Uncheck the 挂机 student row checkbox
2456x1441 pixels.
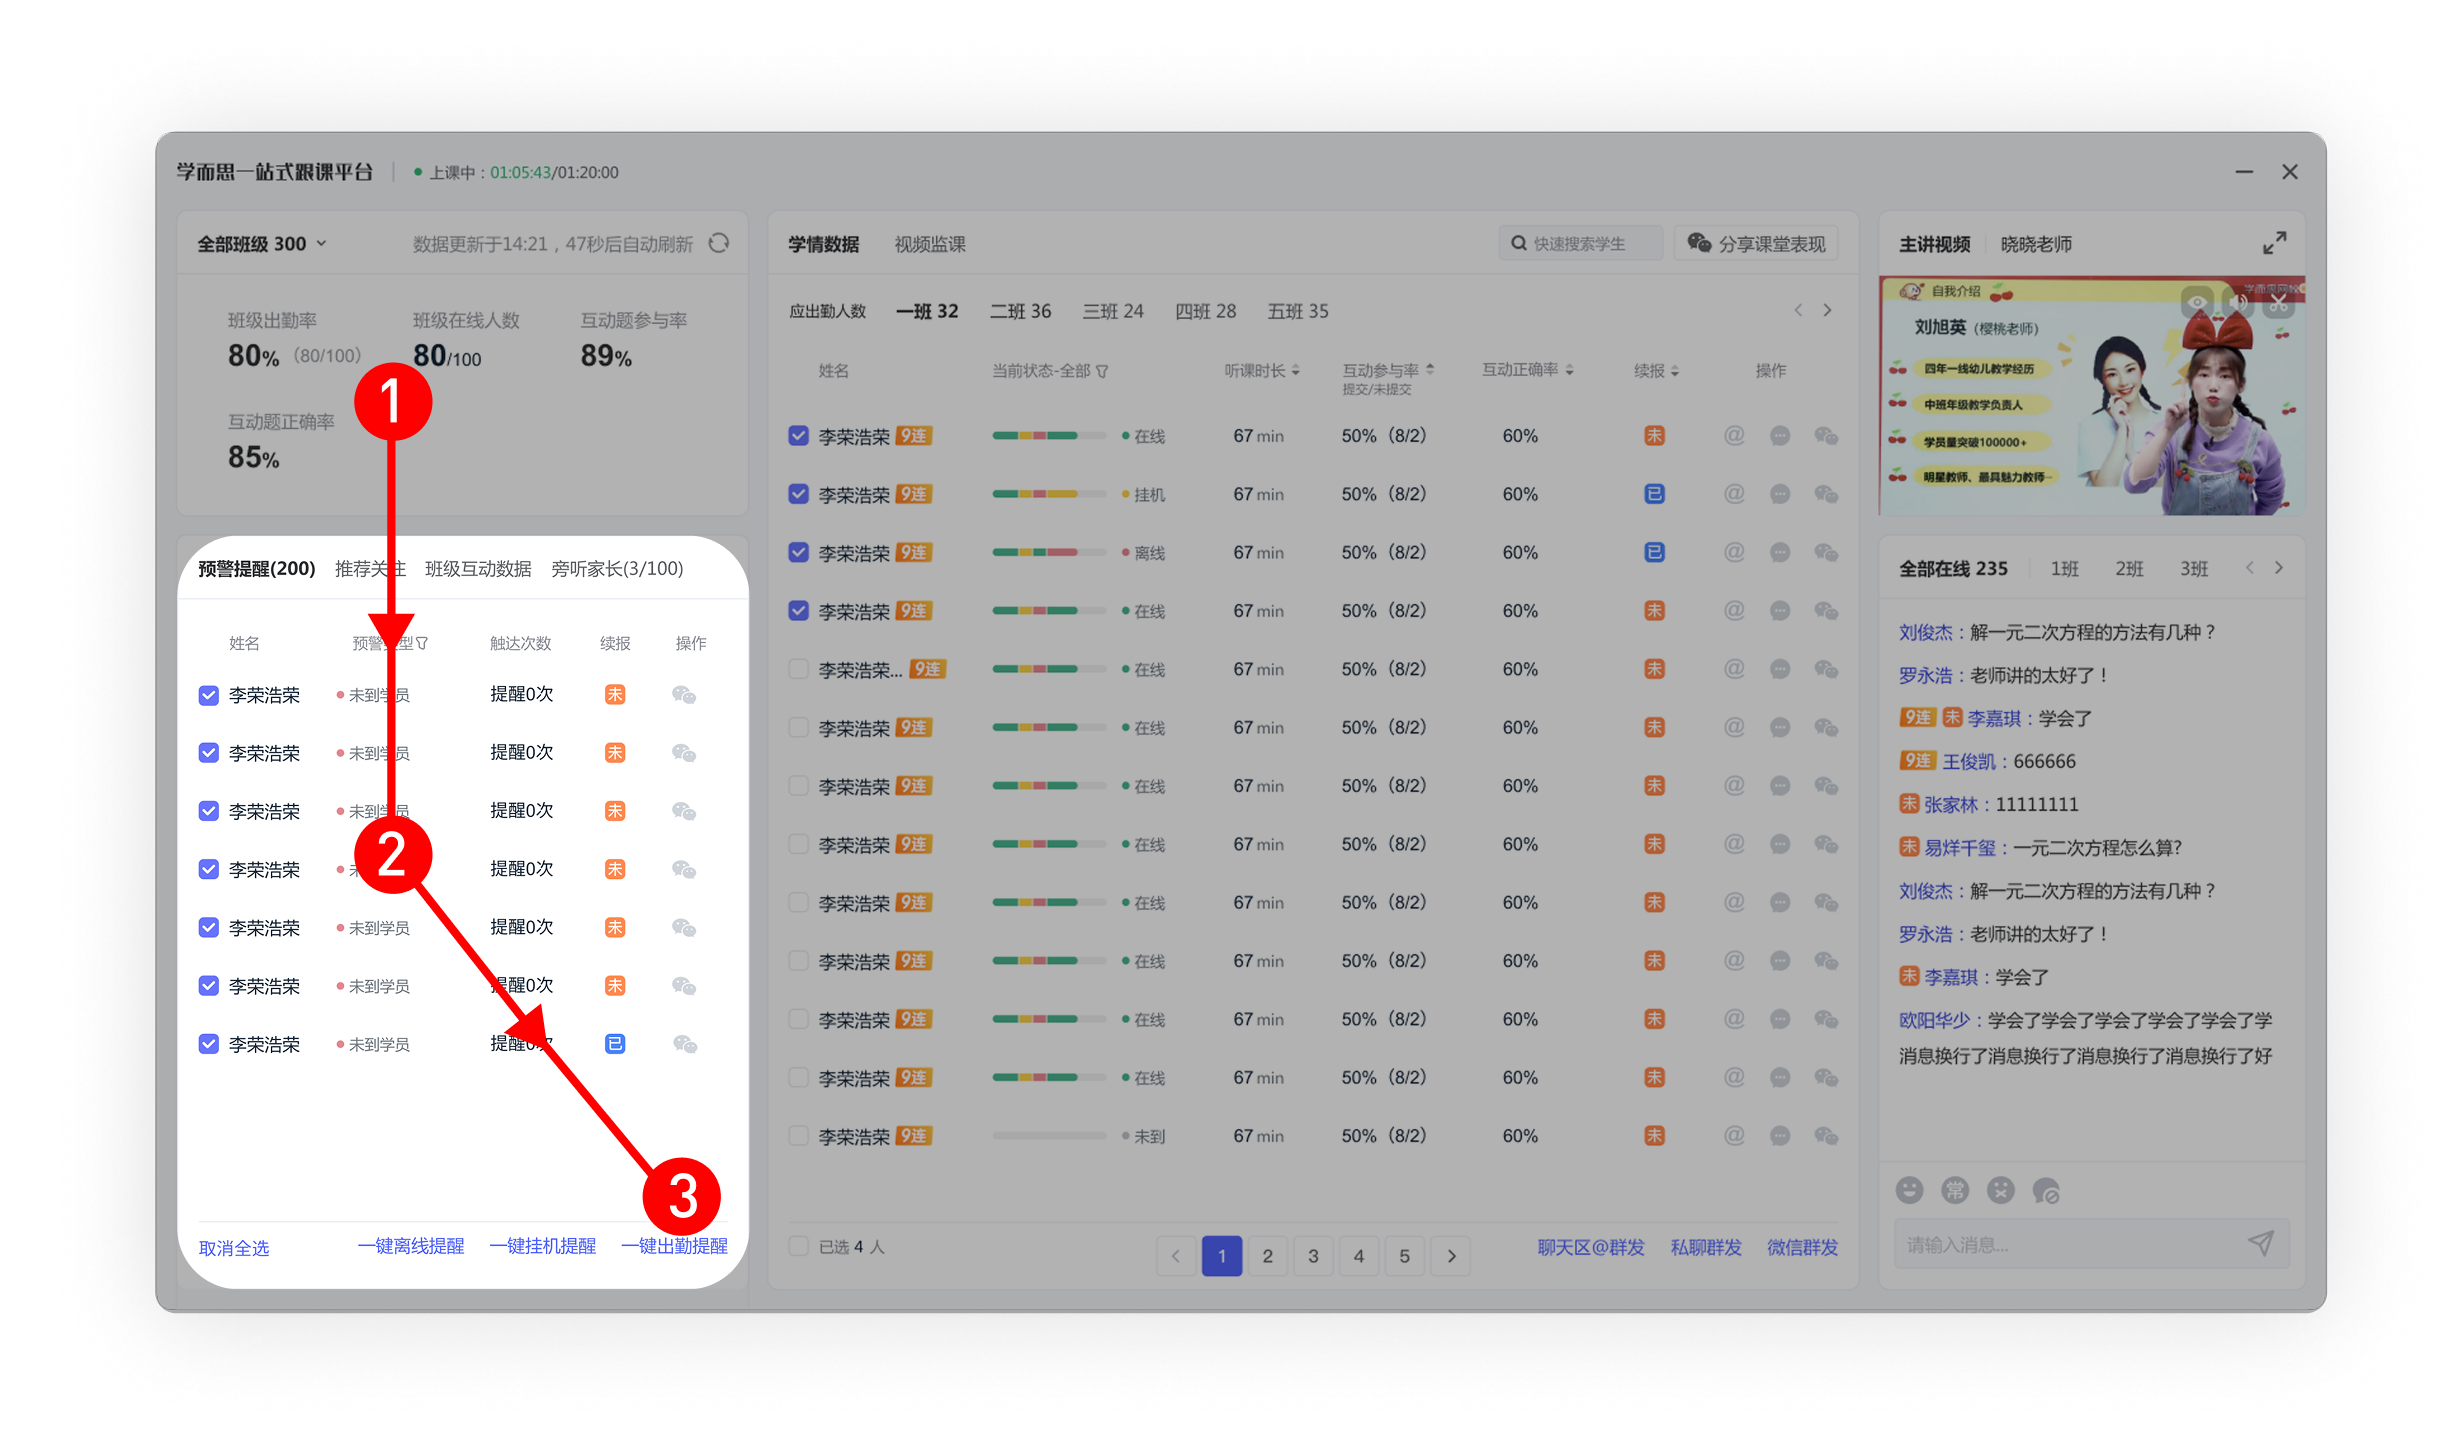(x=798, y=493)
